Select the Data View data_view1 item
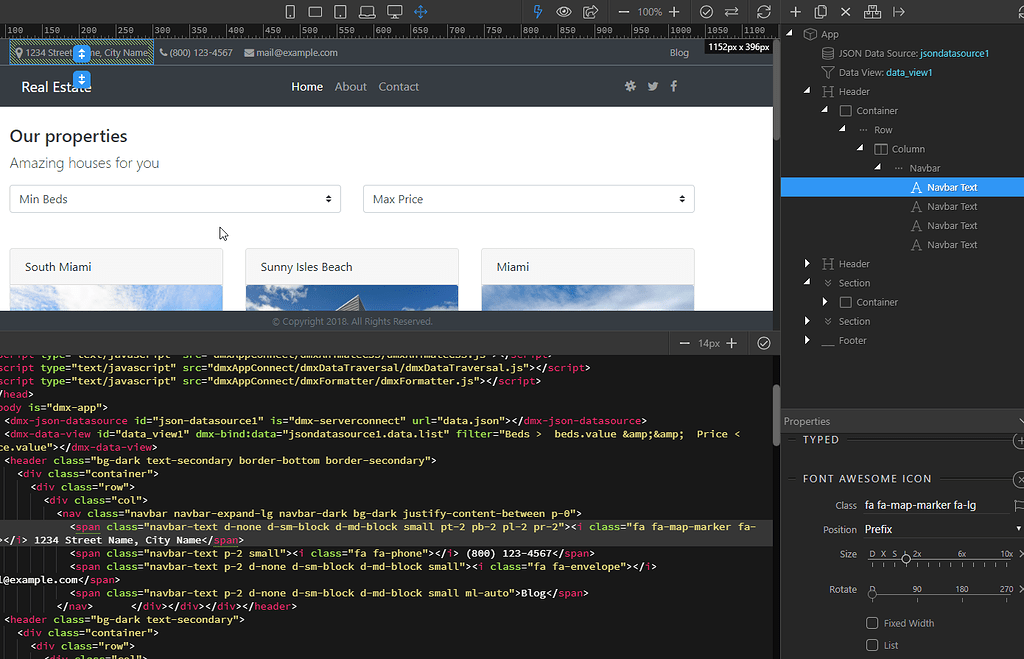Image resolution: width=1024 pixels, height=659 pixels. pos(876,72)
